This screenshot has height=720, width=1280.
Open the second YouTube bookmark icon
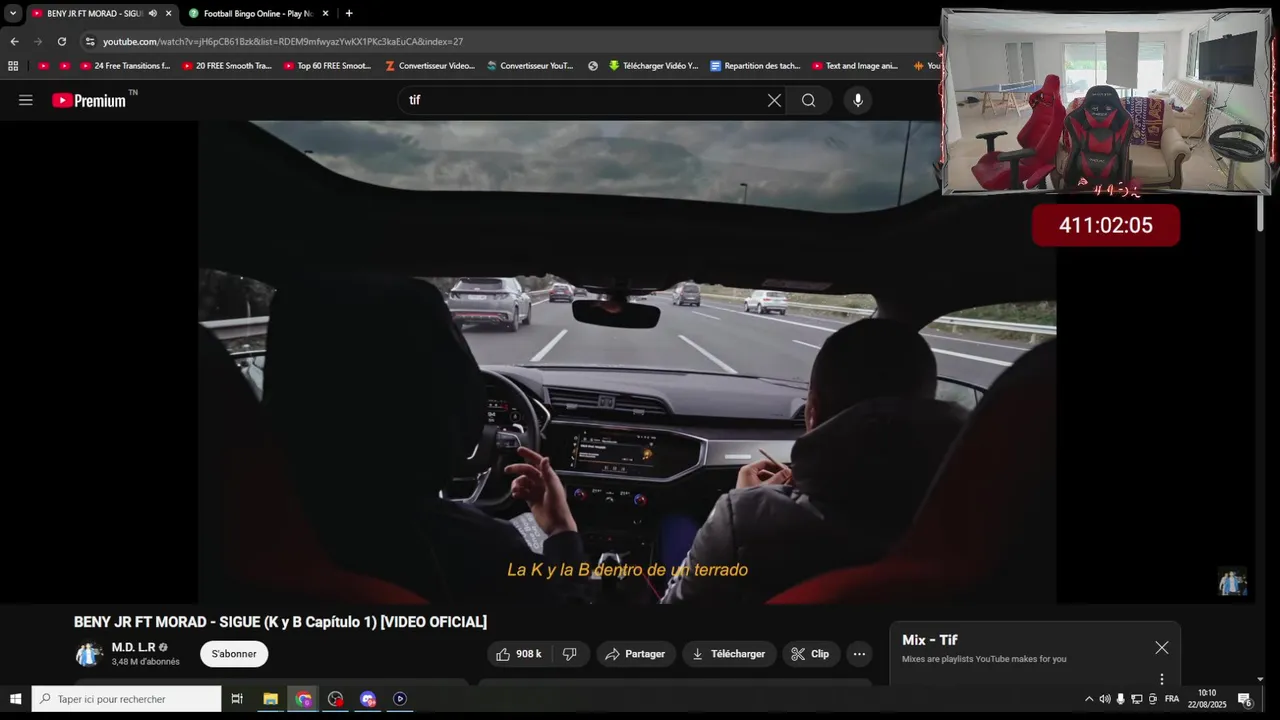(x=65, y=66)
